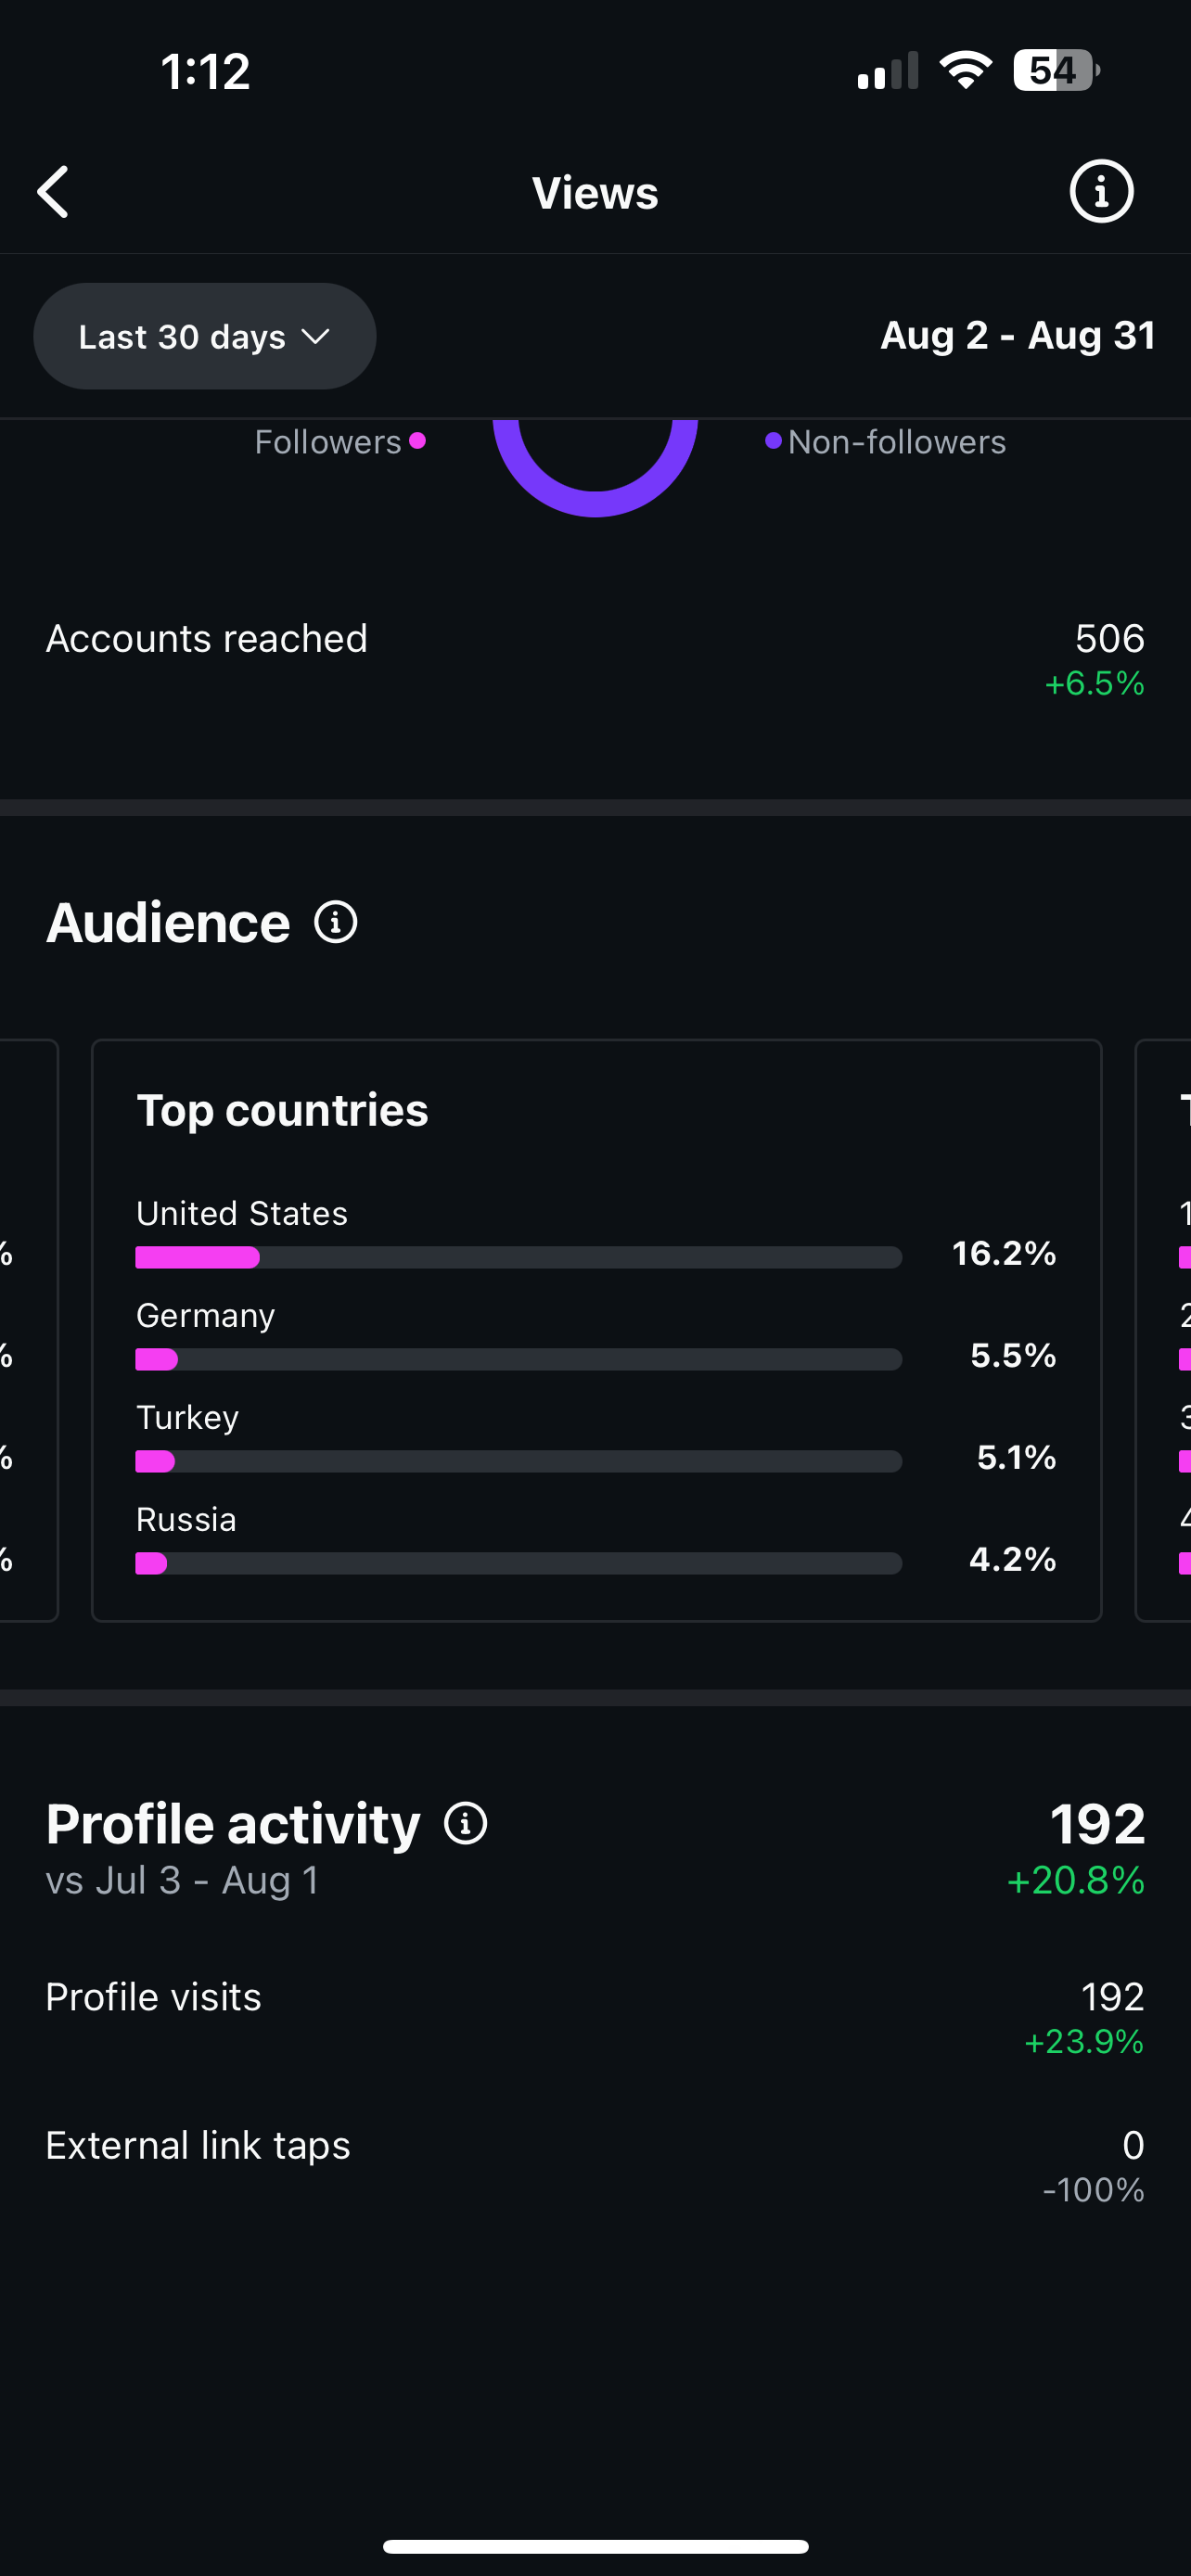Tap the cellular signal bars icon
This screenshot has width=1191, height=2576.
click(887, 71)
